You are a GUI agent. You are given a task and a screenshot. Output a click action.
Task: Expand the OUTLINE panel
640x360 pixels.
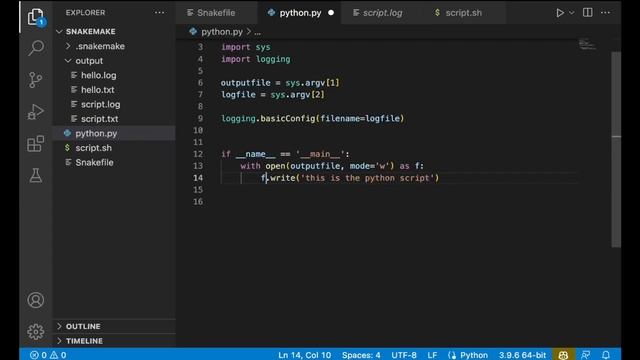point(114,327)
